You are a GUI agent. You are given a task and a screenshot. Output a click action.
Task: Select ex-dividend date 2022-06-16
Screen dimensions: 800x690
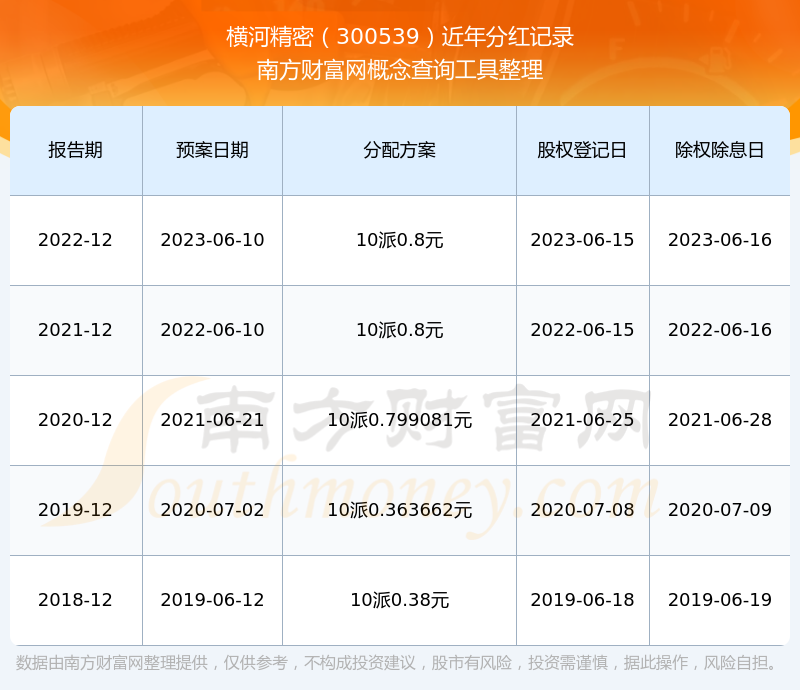(x=719, y=330)
